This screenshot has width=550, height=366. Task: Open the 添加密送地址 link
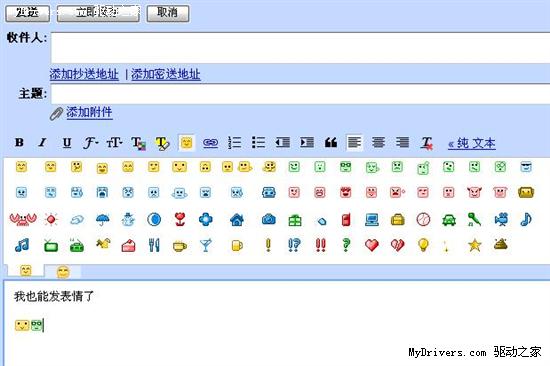[166, 74]
